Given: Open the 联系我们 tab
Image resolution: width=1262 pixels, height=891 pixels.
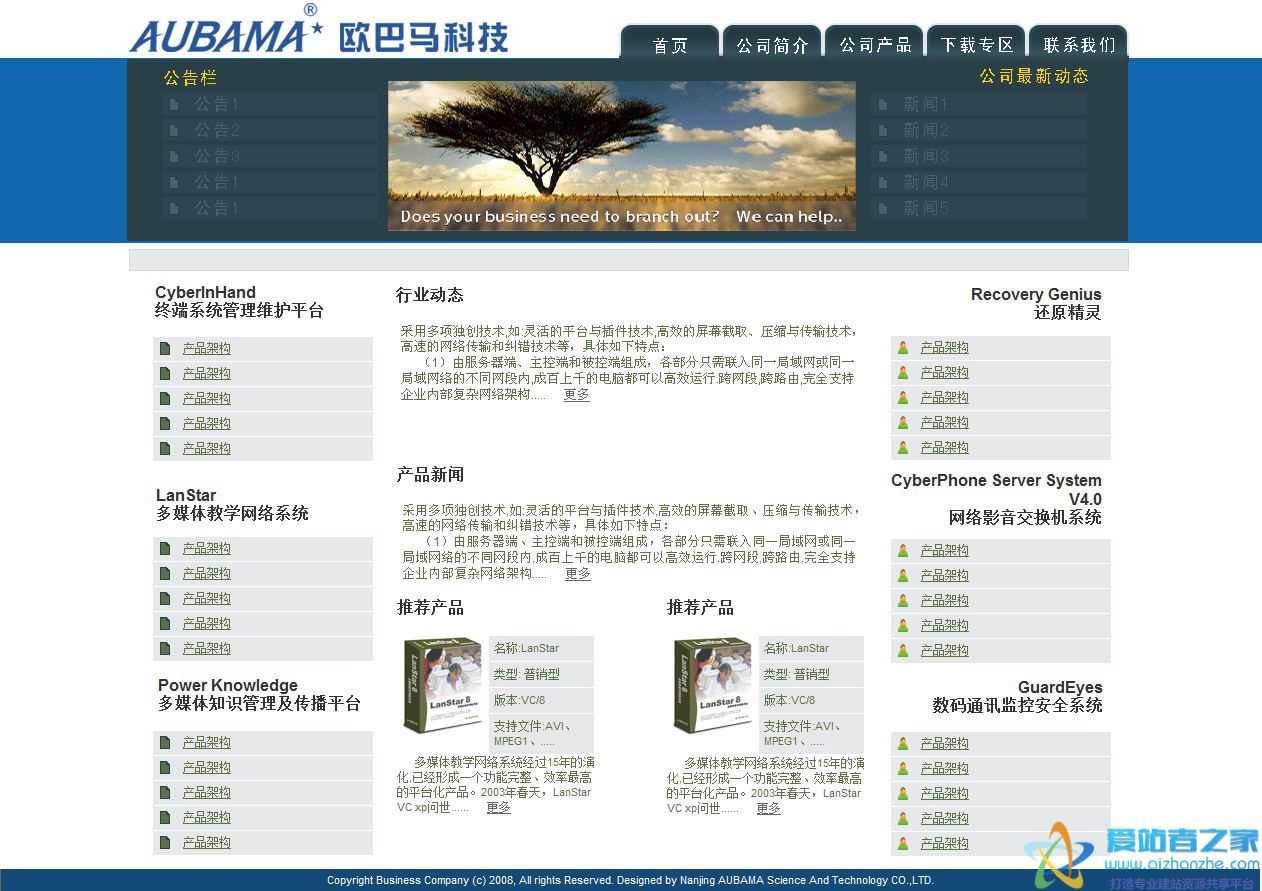Looking at the screenshot, I should (x=1079, y=45).
